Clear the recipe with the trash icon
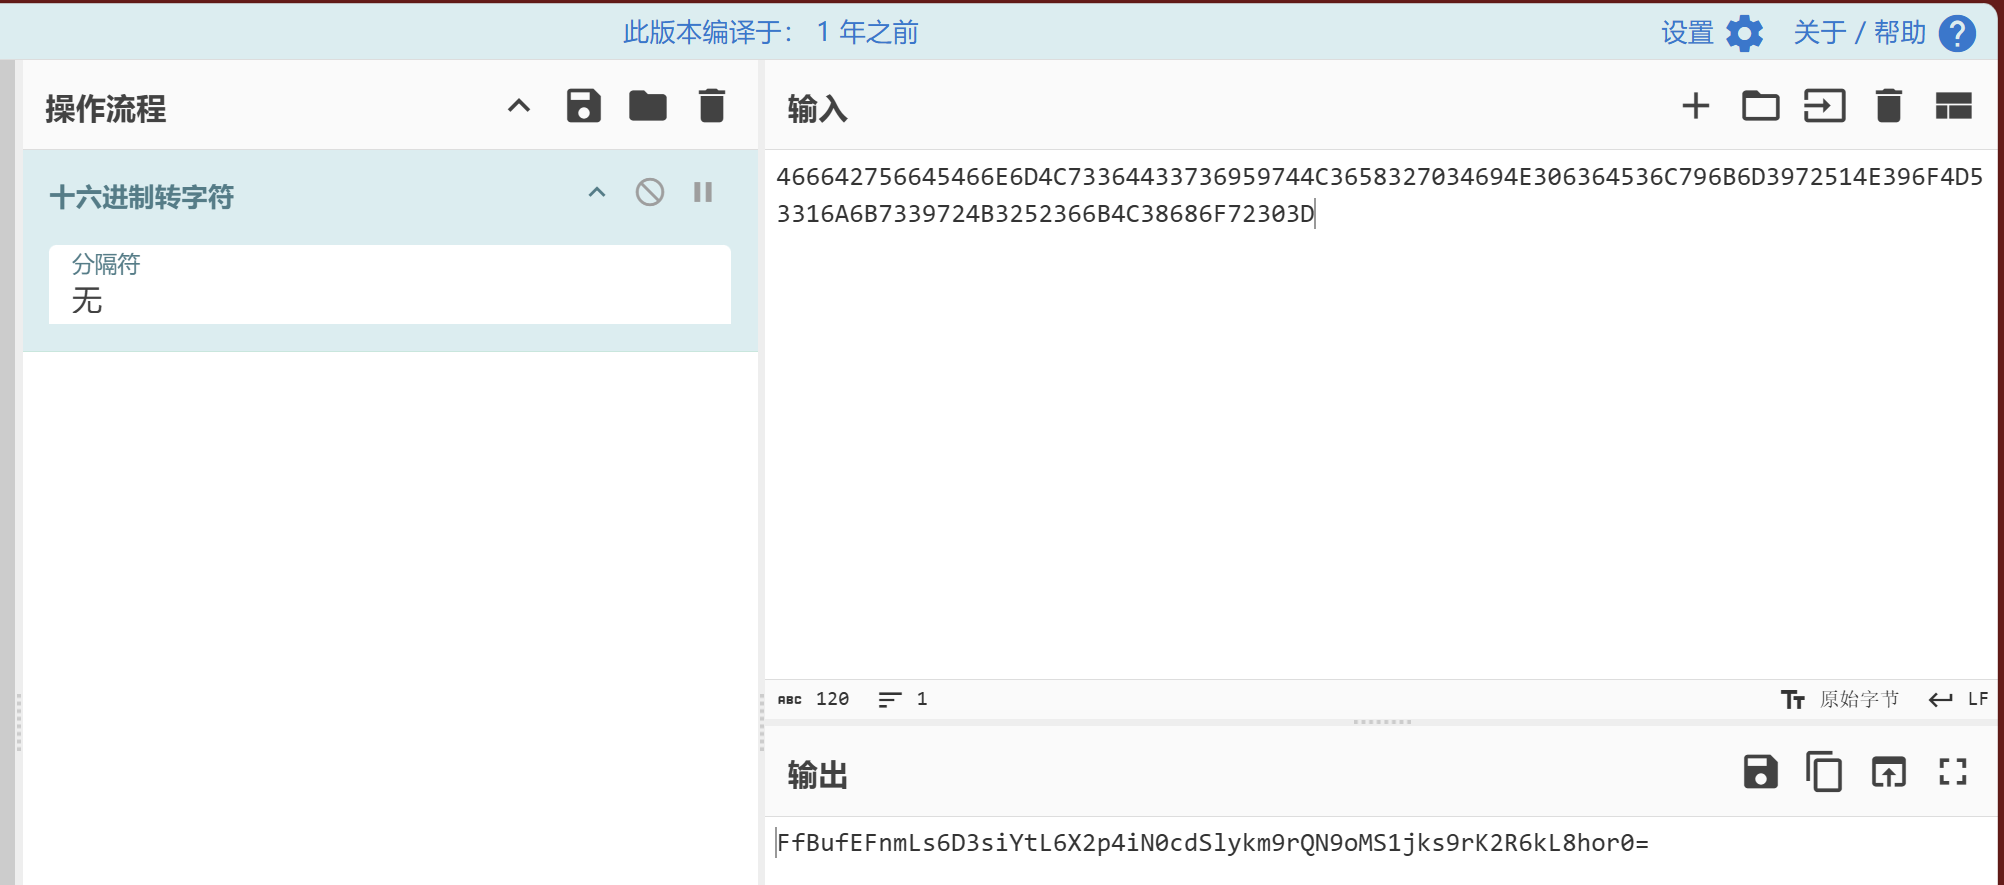This screenshot has height=885, width=2004. [711, 106]
